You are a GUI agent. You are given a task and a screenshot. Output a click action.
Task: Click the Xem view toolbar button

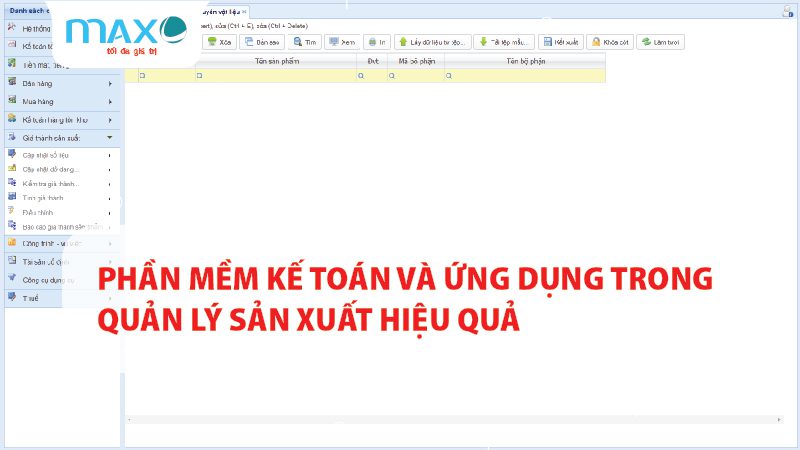(x=342, y=42)
